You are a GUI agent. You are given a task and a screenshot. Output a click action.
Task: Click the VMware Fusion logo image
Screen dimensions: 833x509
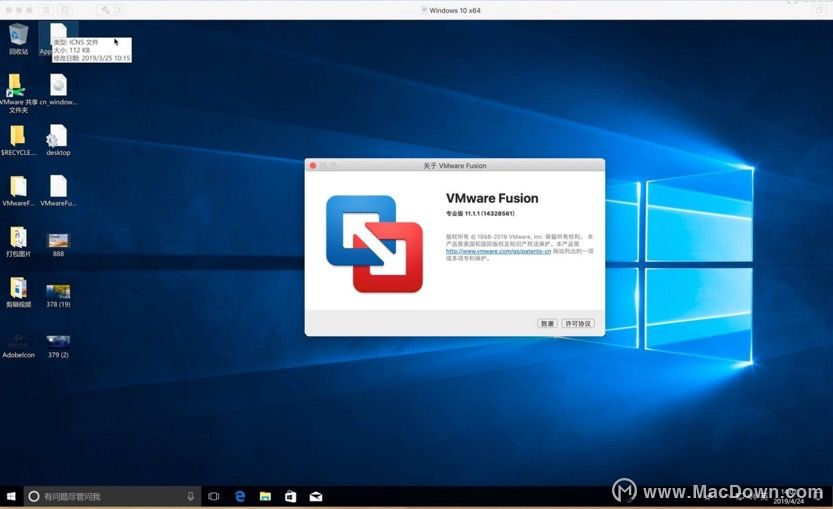(x=375, y=244)
